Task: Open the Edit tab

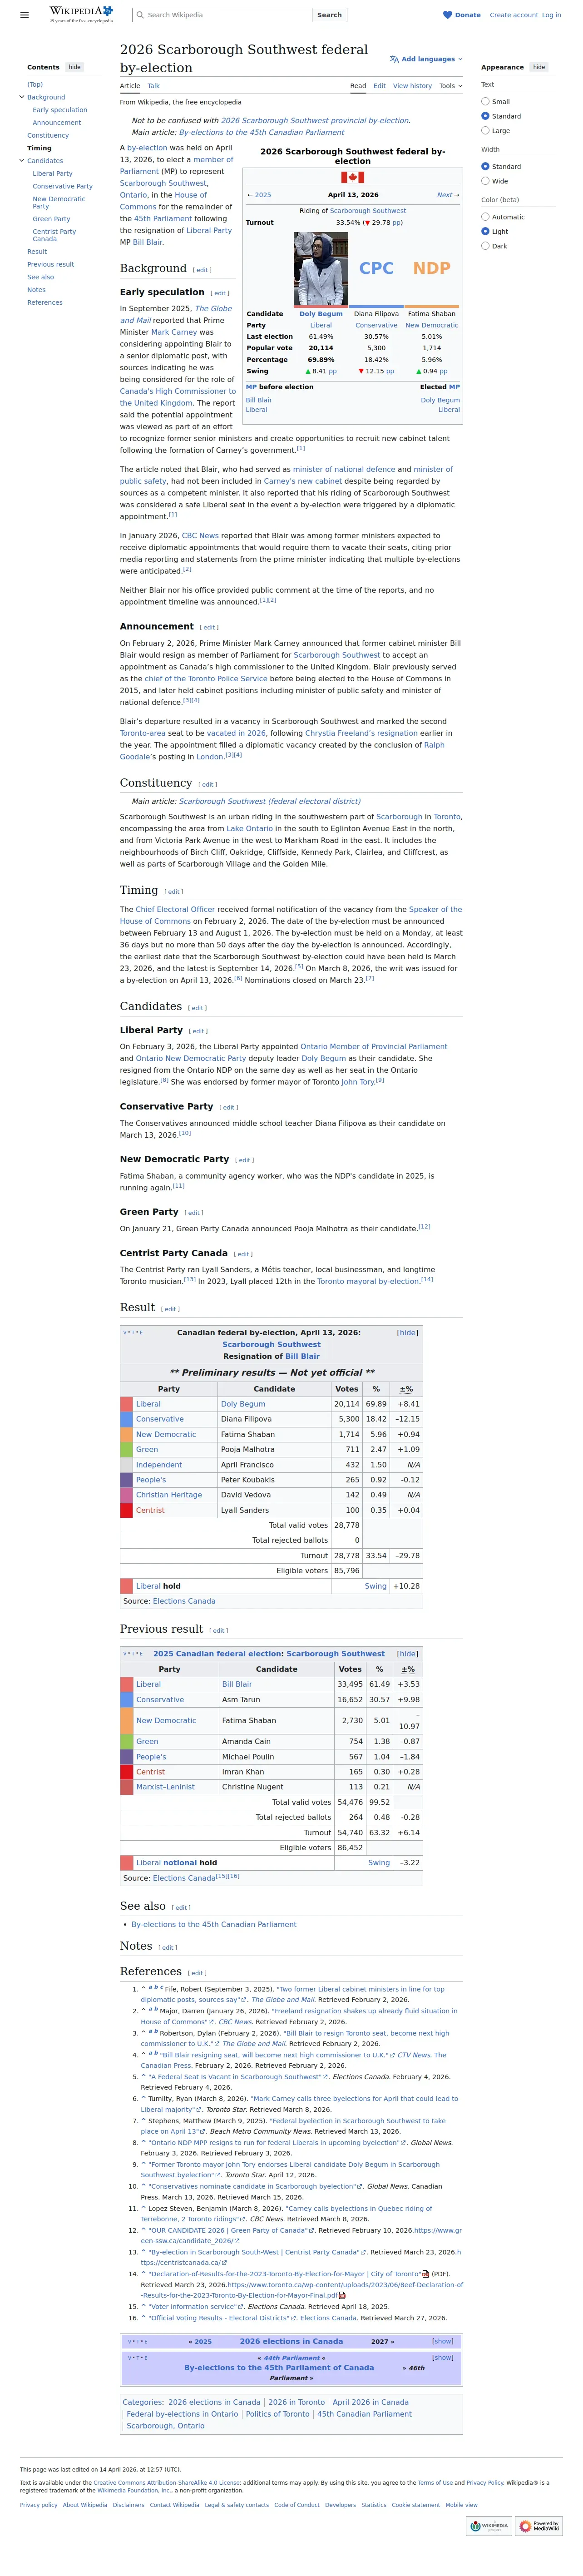Action: (380, 86)
